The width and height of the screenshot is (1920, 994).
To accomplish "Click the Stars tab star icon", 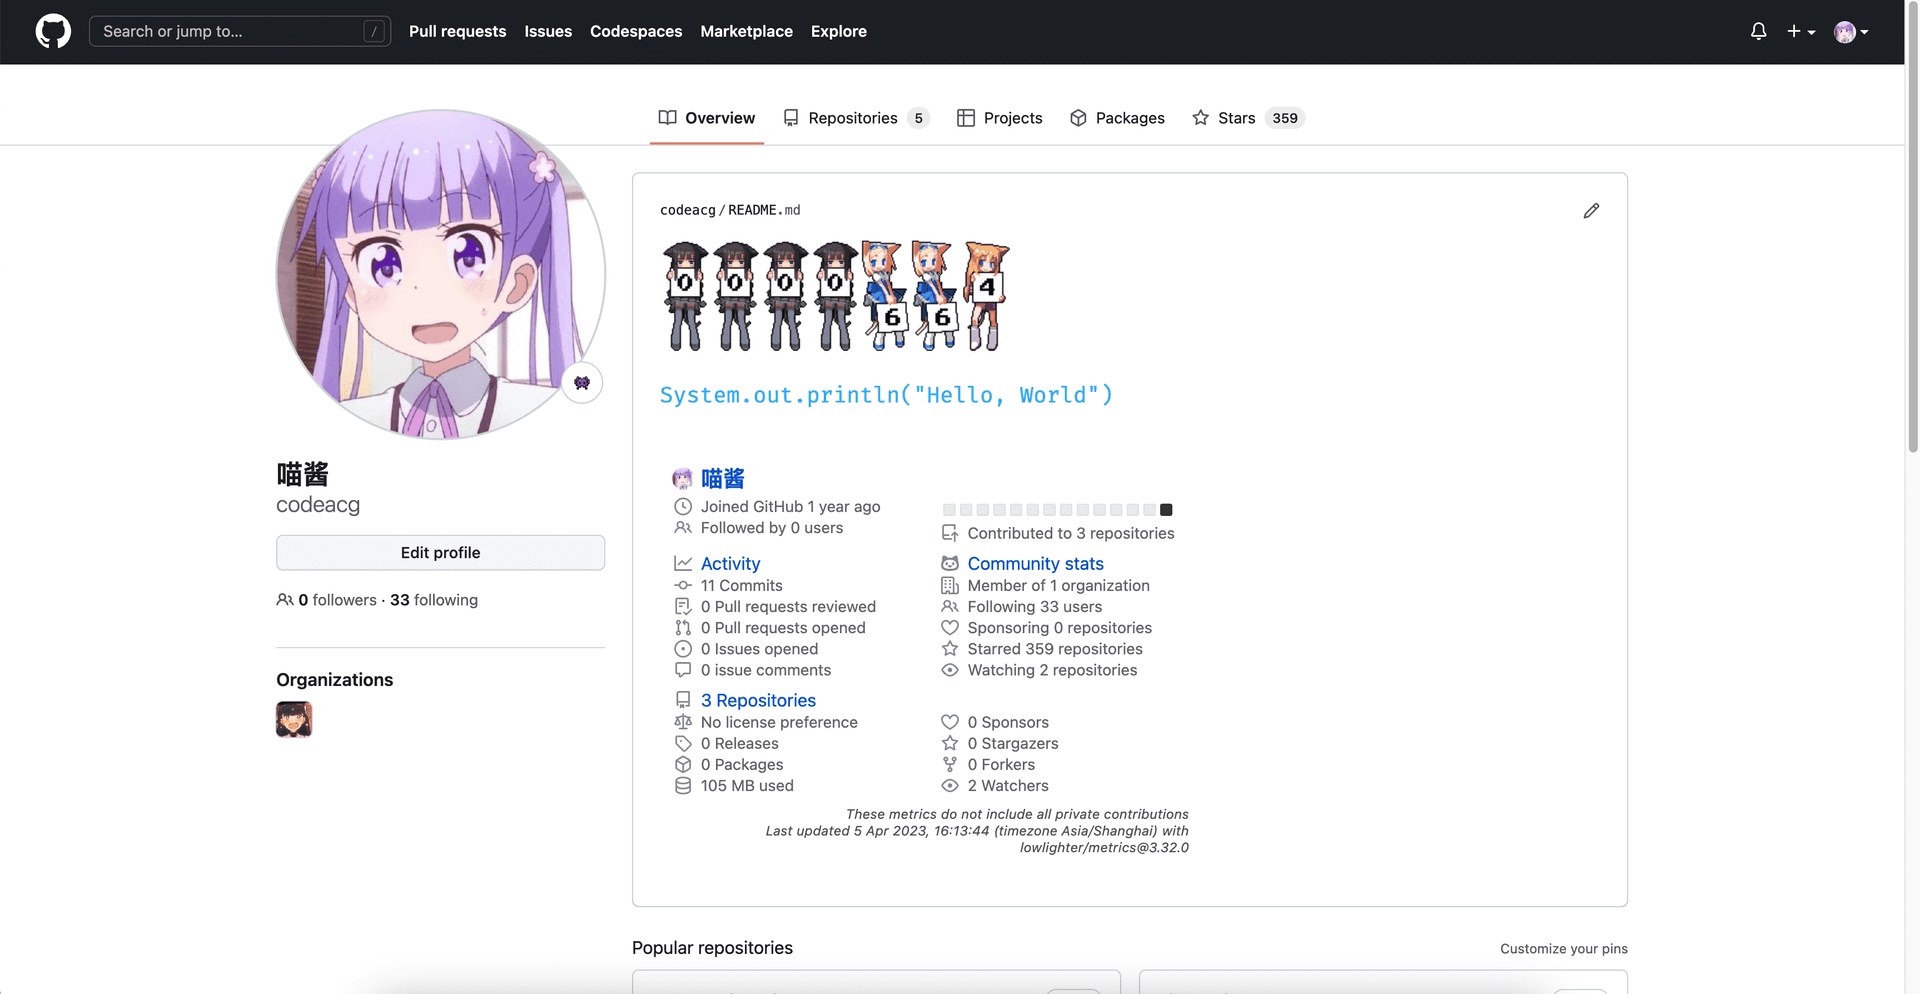I will coord(1200,118).
